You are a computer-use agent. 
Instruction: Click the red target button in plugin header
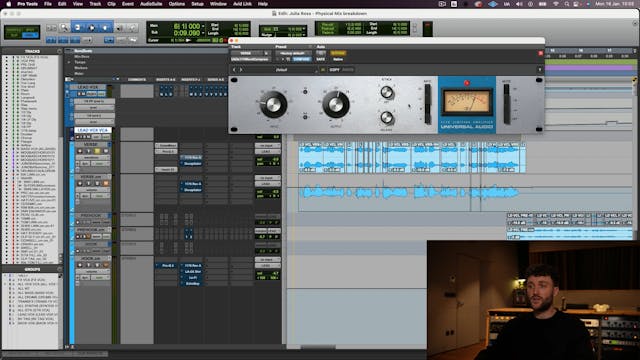tap(541, 53)
